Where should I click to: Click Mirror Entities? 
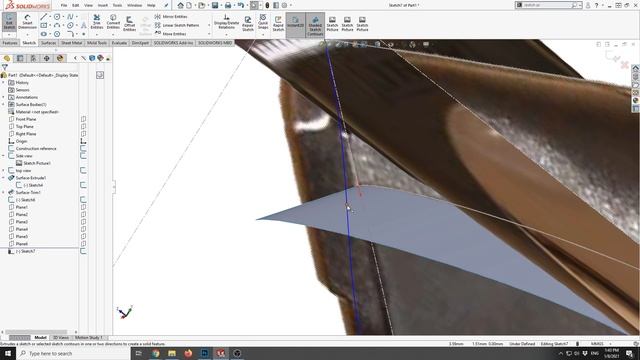pos(171,17)
